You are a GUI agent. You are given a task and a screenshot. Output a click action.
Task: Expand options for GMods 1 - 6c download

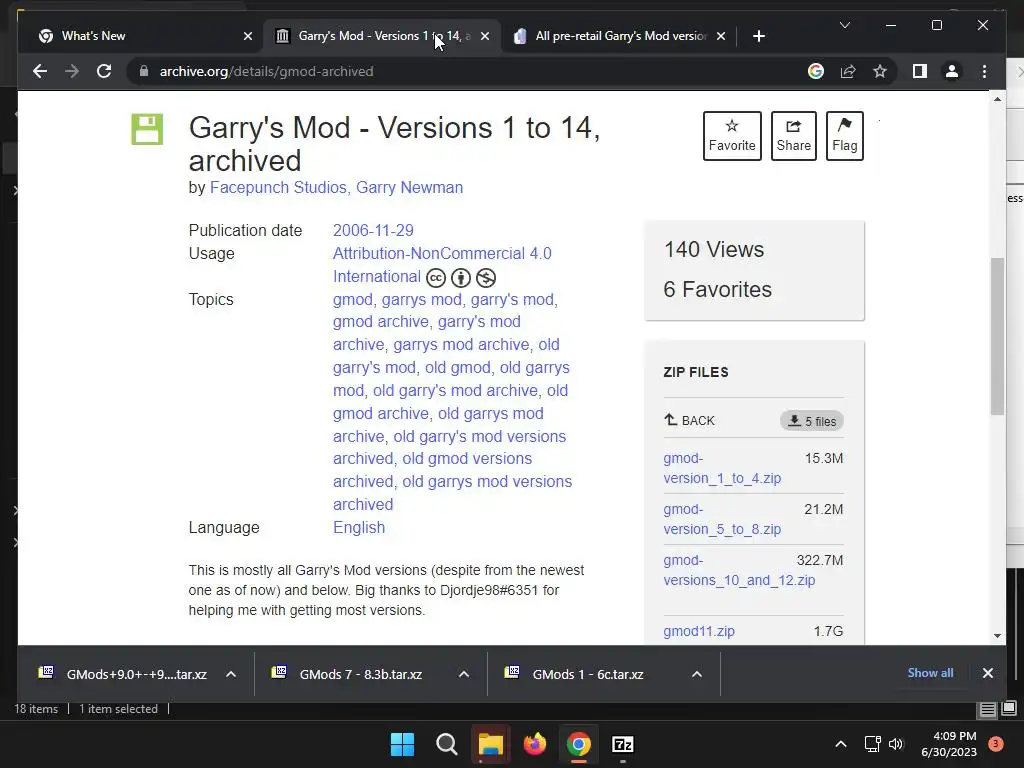tap(697, 674)
